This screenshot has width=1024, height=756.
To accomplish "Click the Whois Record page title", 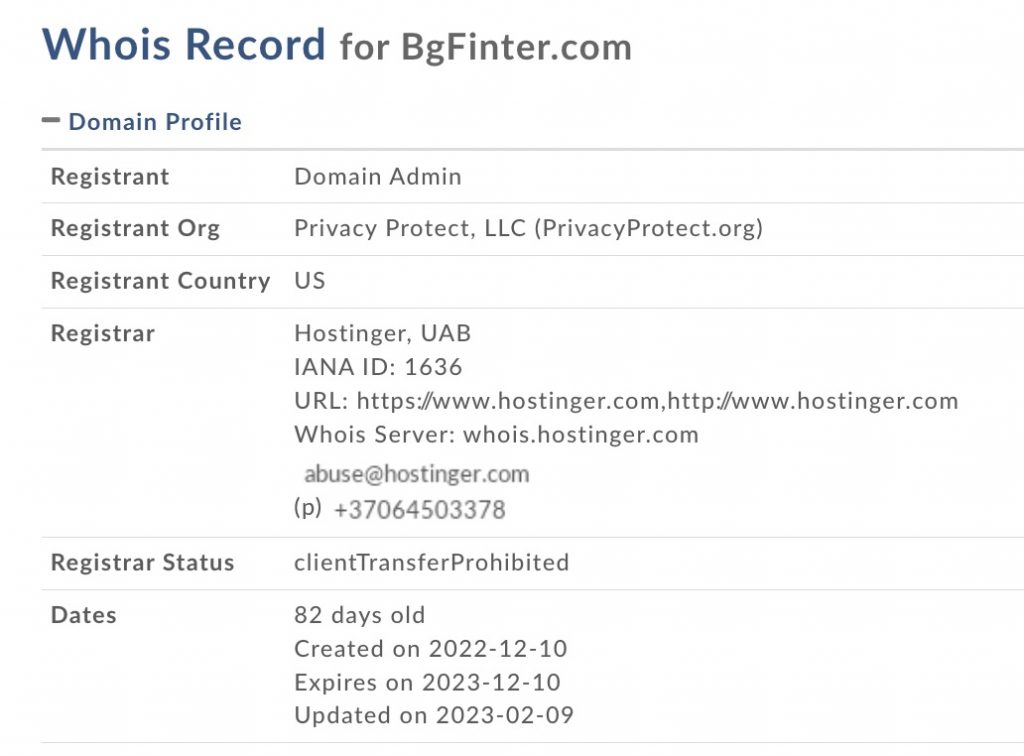I will pyautogui.click(x=184, y=45).
